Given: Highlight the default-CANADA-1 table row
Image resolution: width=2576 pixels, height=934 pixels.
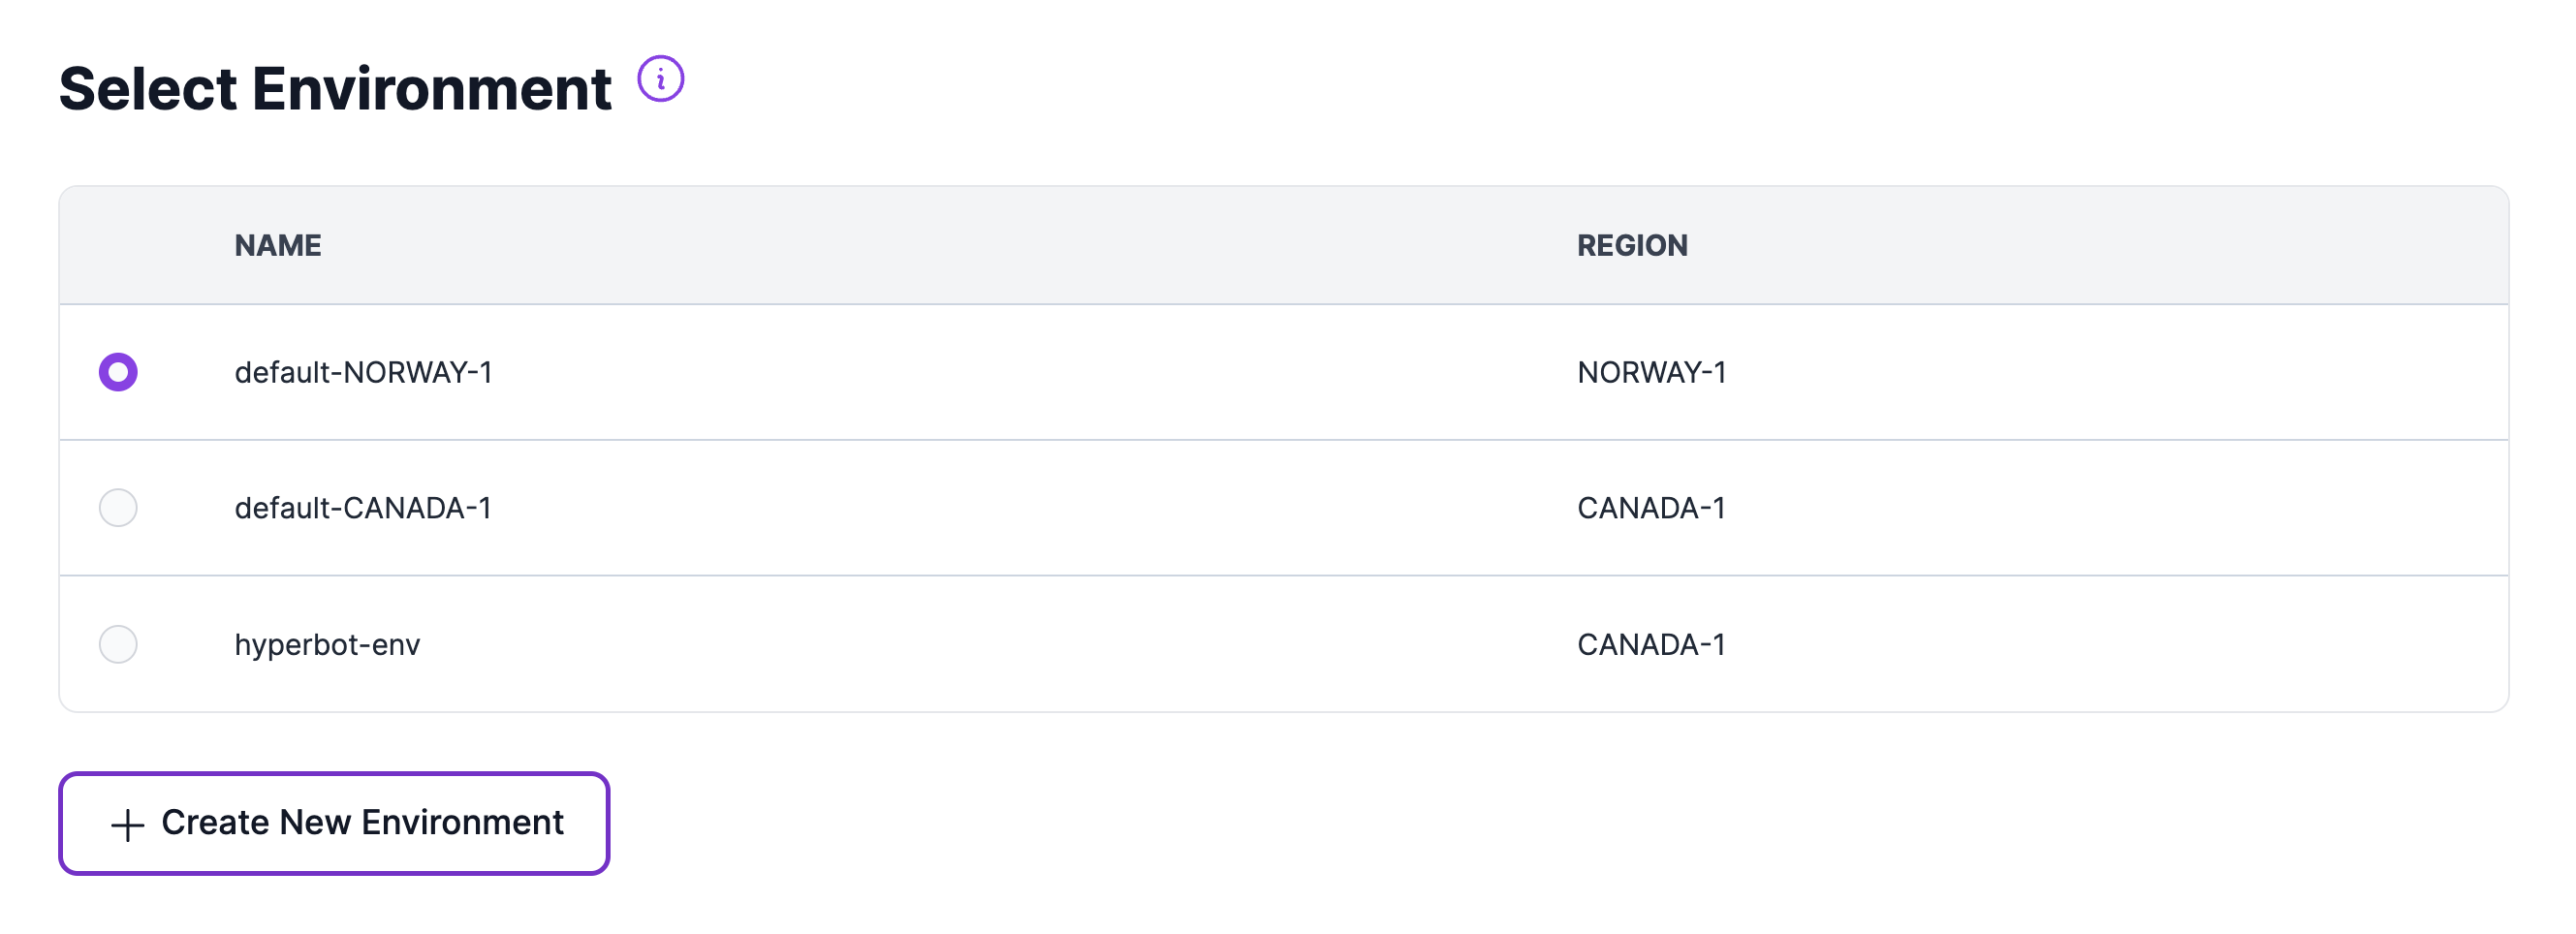Looking at the screenshot, I should [x=1284, y=508].
